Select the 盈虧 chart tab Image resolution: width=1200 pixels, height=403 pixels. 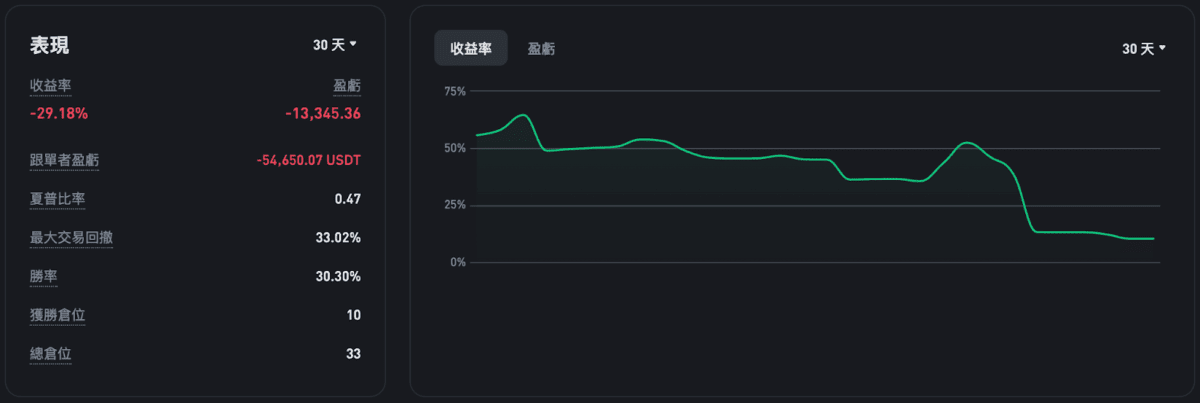tap(542, 48)
